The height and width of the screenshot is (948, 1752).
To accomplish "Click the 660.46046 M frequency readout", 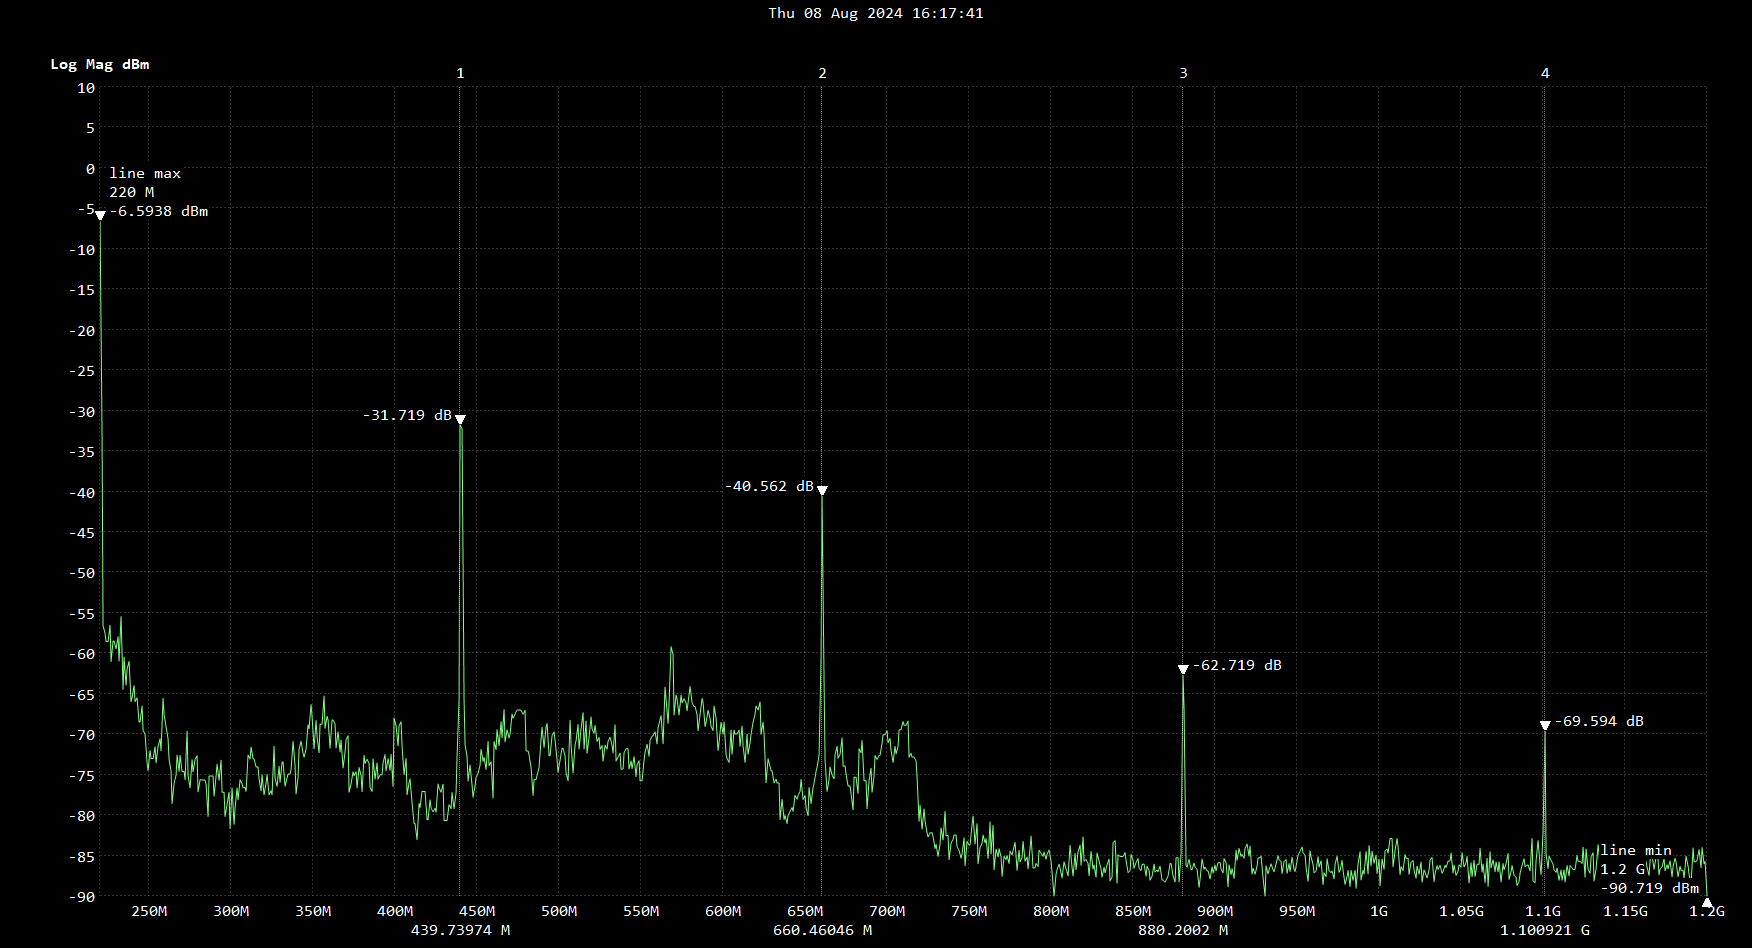I will [x=822, y=930].
